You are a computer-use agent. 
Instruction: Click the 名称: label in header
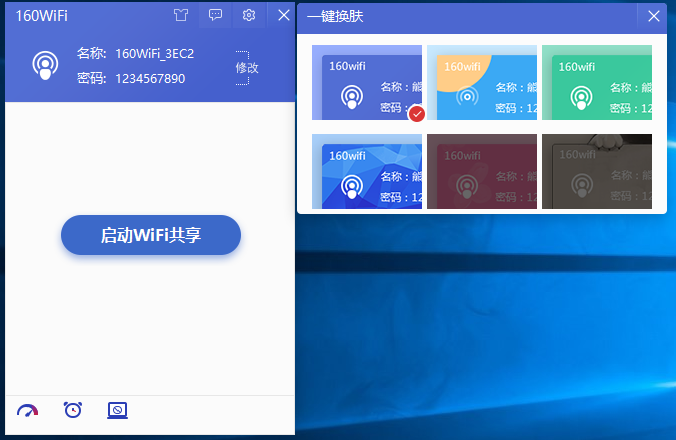click(91, 53)
